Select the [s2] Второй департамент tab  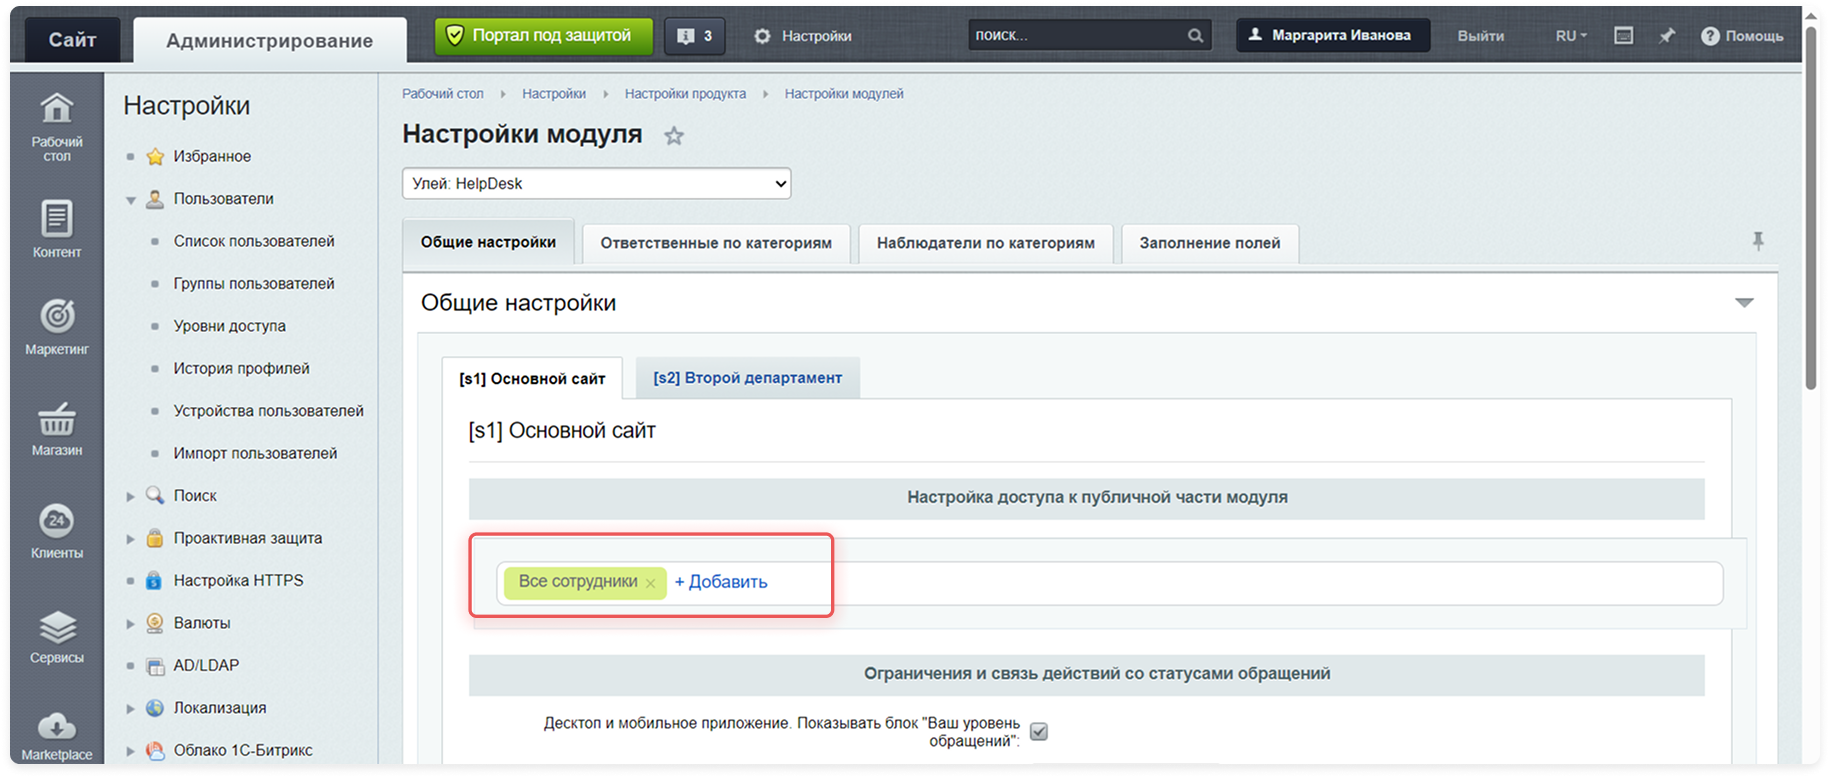pyautogui.click(x=748, y=378)
